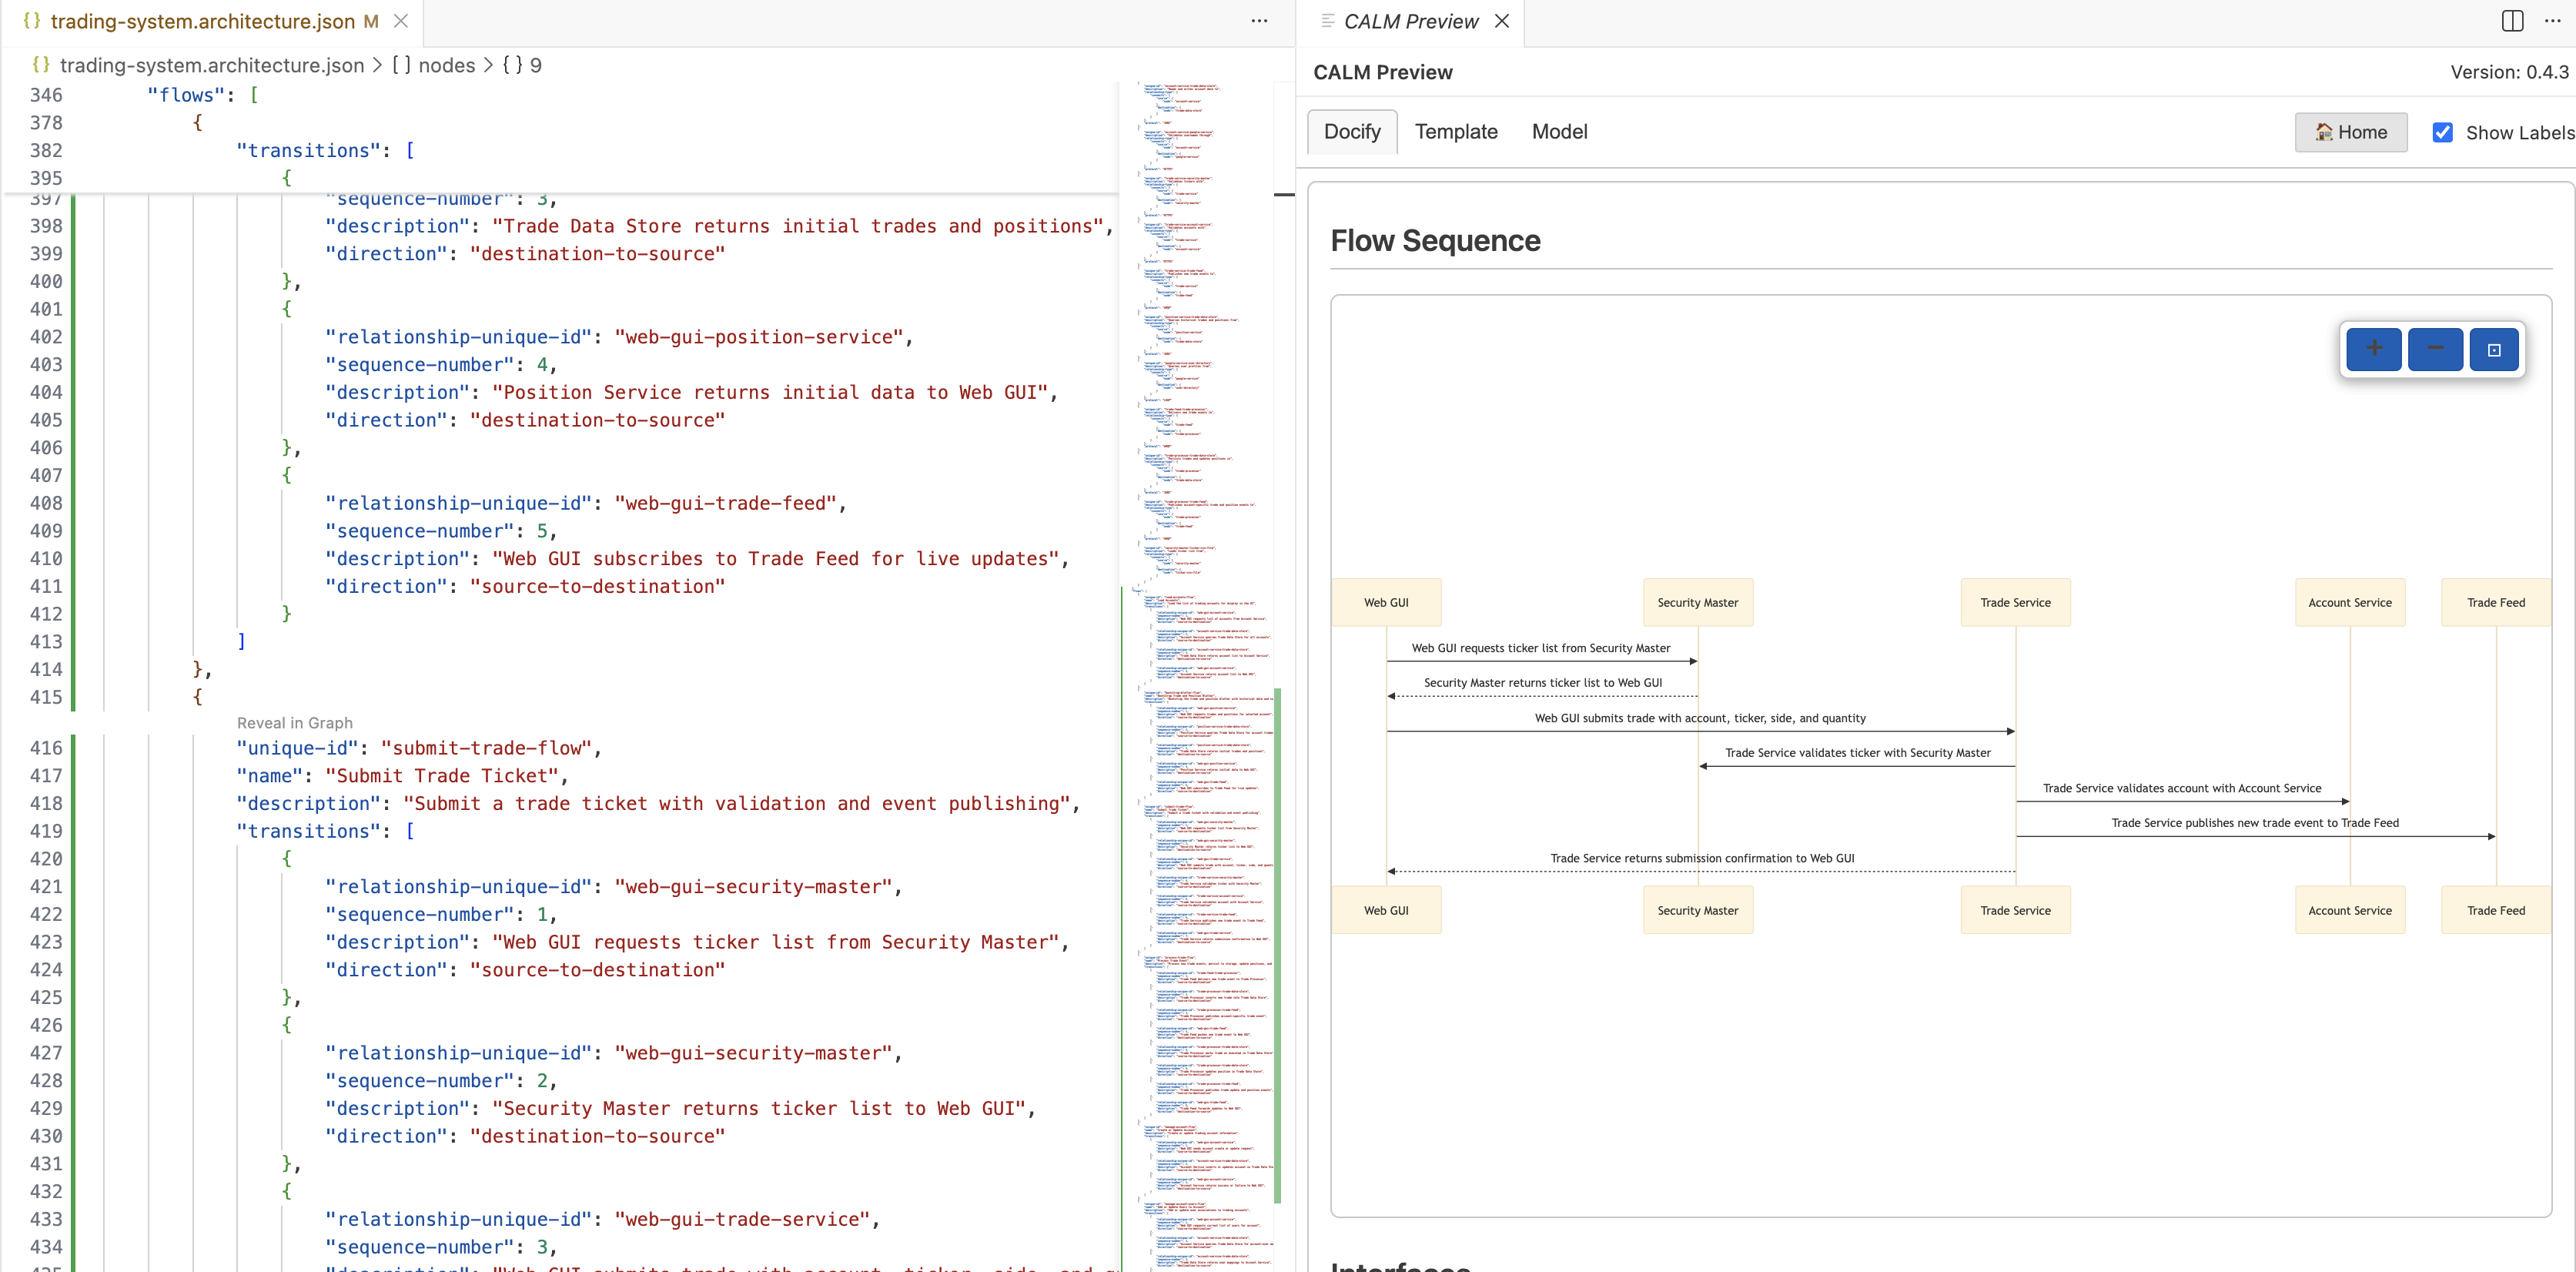Click the house icon inside the Home button
The height and width of the screenshot is (1272, 2576).
(2324, 132)
